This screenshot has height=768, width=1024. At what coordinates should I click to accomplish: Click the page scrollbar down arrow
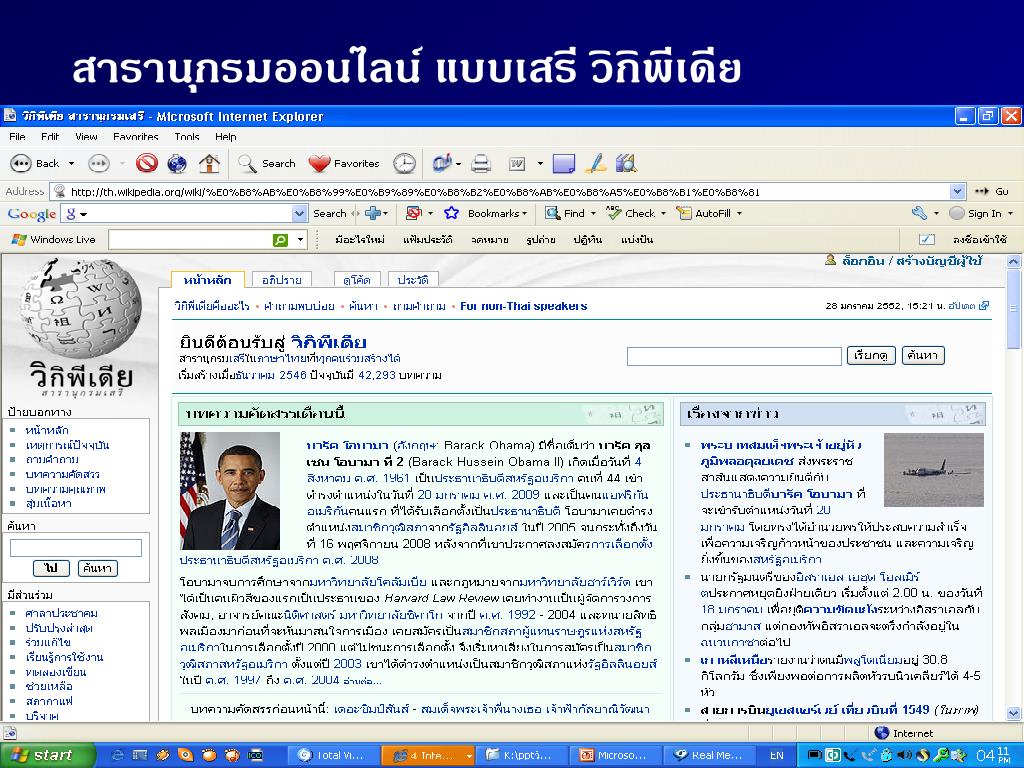tap(1014, 713)
